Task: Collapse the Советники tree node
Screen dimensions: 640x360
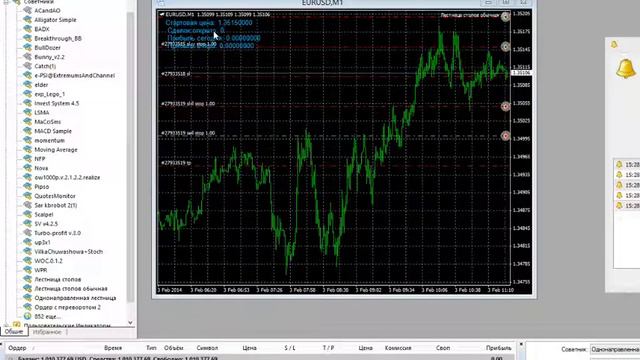Action: point(6,2)
